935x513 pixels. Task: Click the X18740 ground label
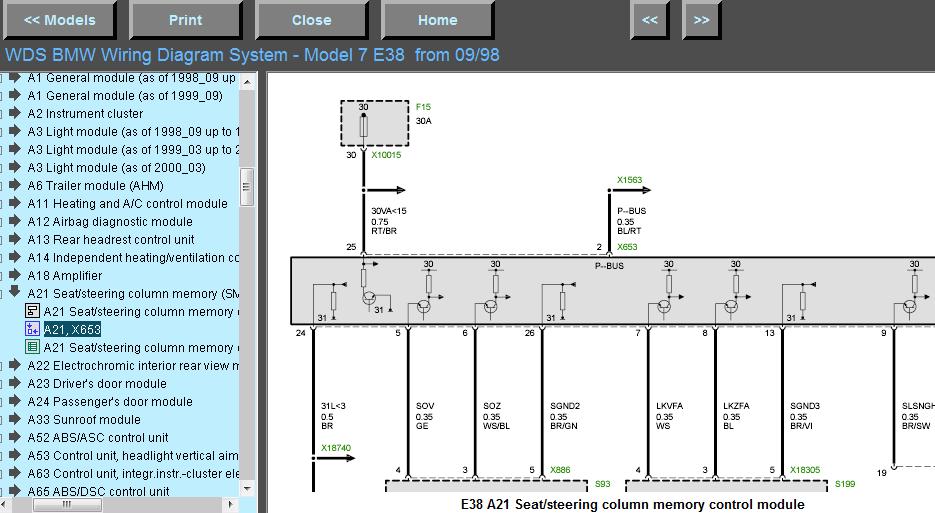pyautogui.click(x=336, y=448)
